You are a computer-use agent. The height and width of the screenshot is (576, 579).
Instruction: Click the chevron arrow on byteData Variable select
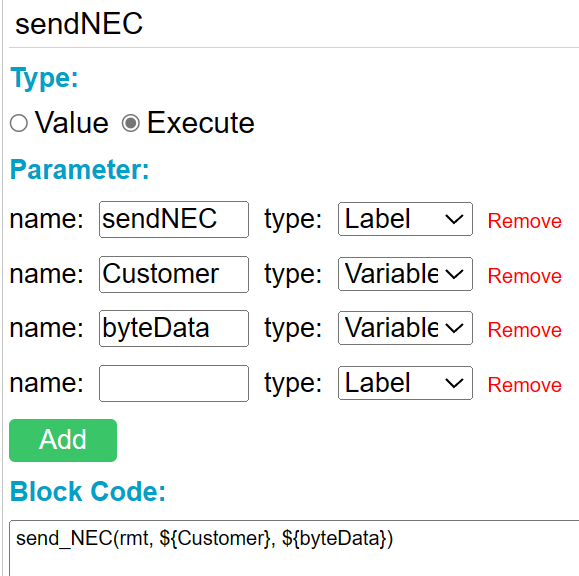(x=454, y=328)
